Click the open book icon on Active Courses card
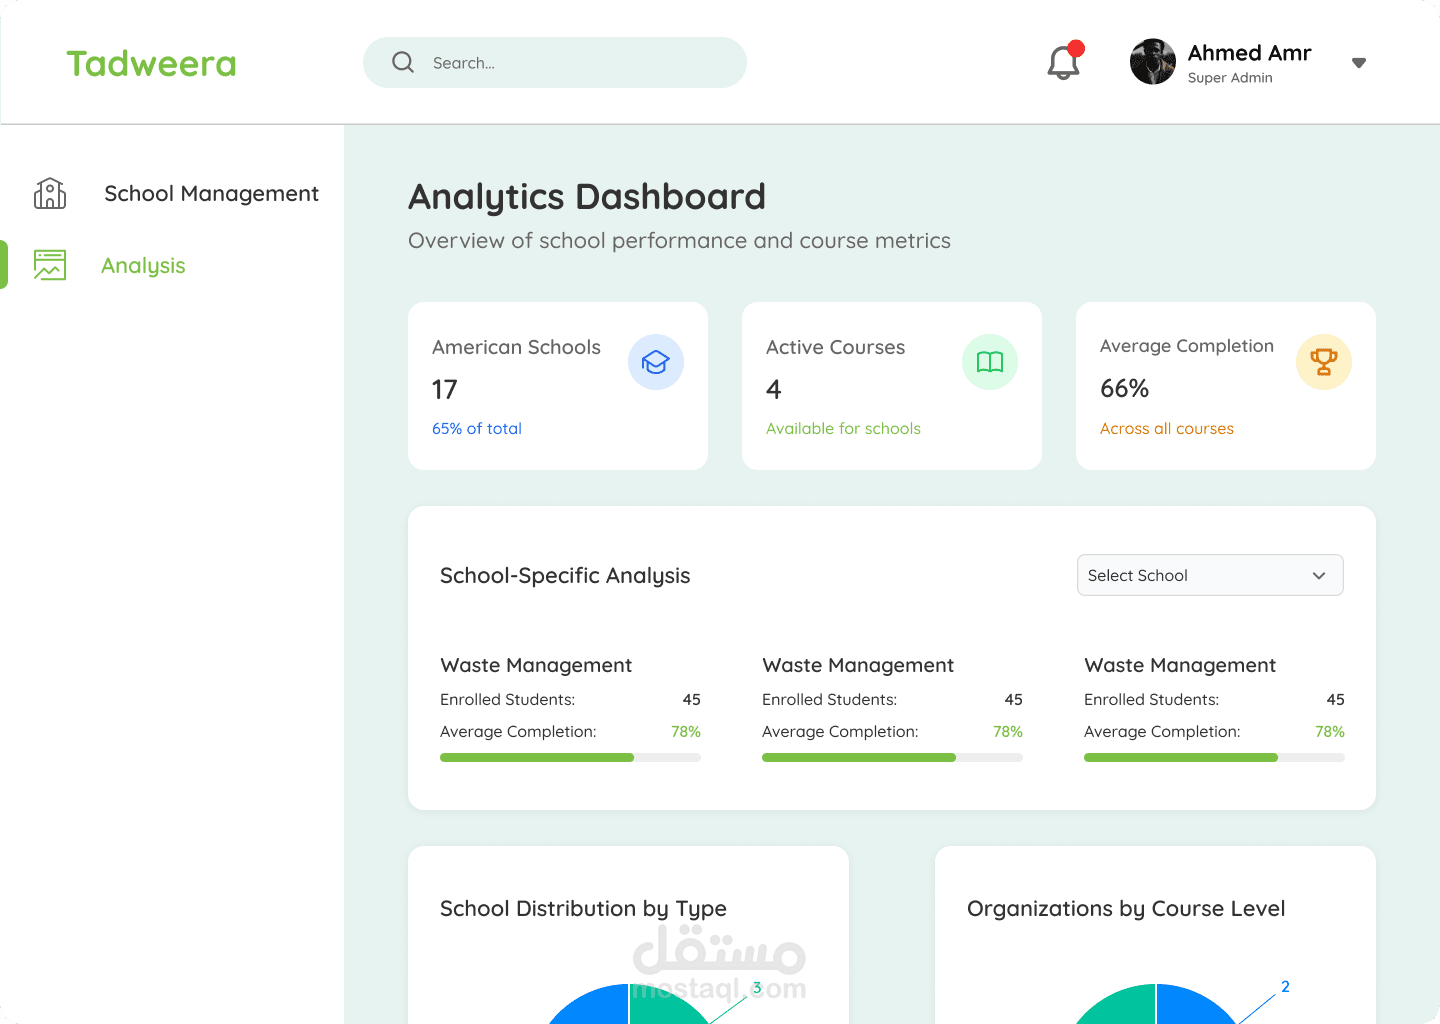This screenshot has height=1024, width=1440. click(x=990, y=362)
